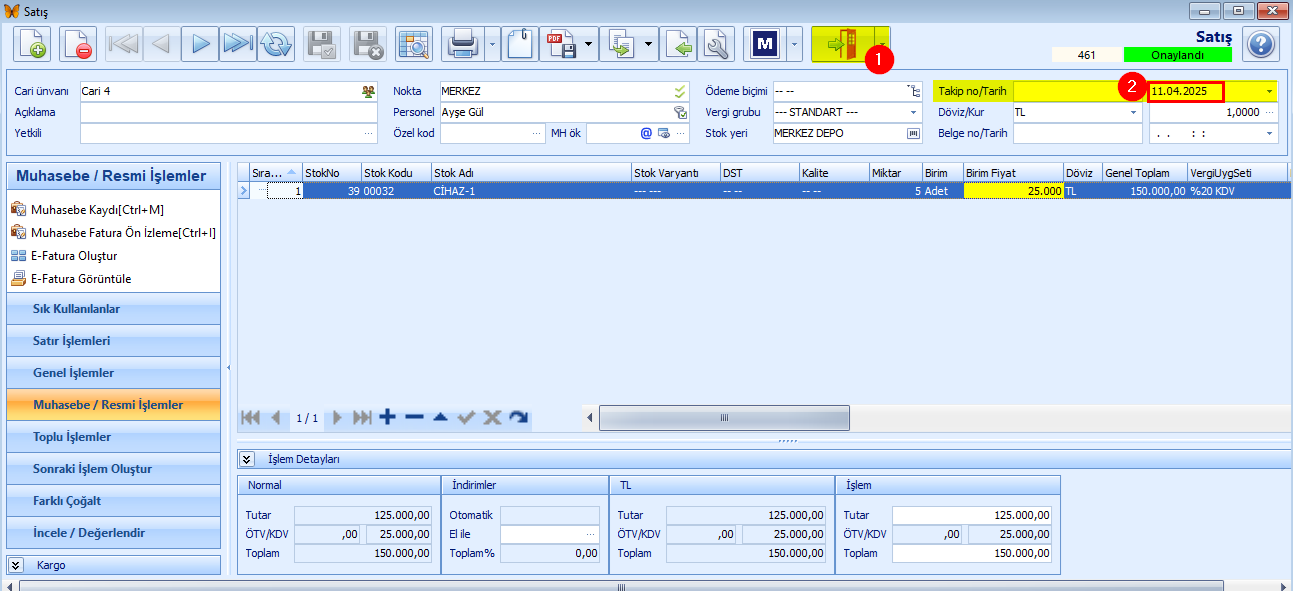1293x591 pixels.
Task: Open the Satır İşlemleri sidebar section
Action: click(x=113, y=341)
